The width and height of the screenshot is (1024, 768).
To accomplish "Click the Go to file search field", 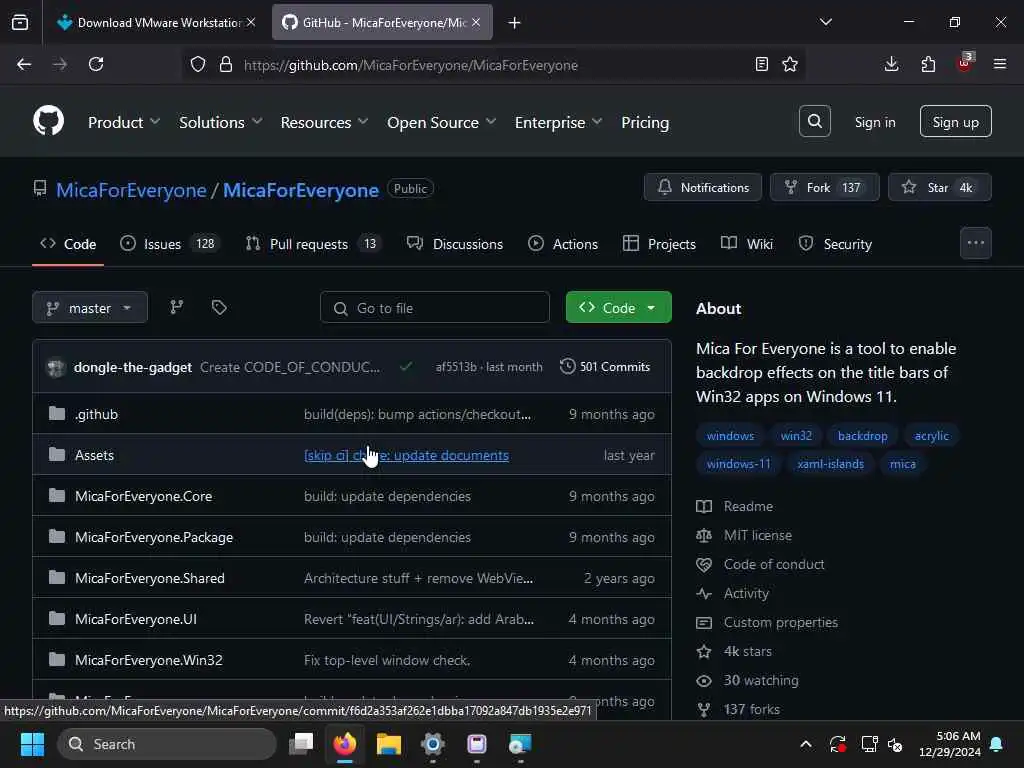I will pos(435,308).
